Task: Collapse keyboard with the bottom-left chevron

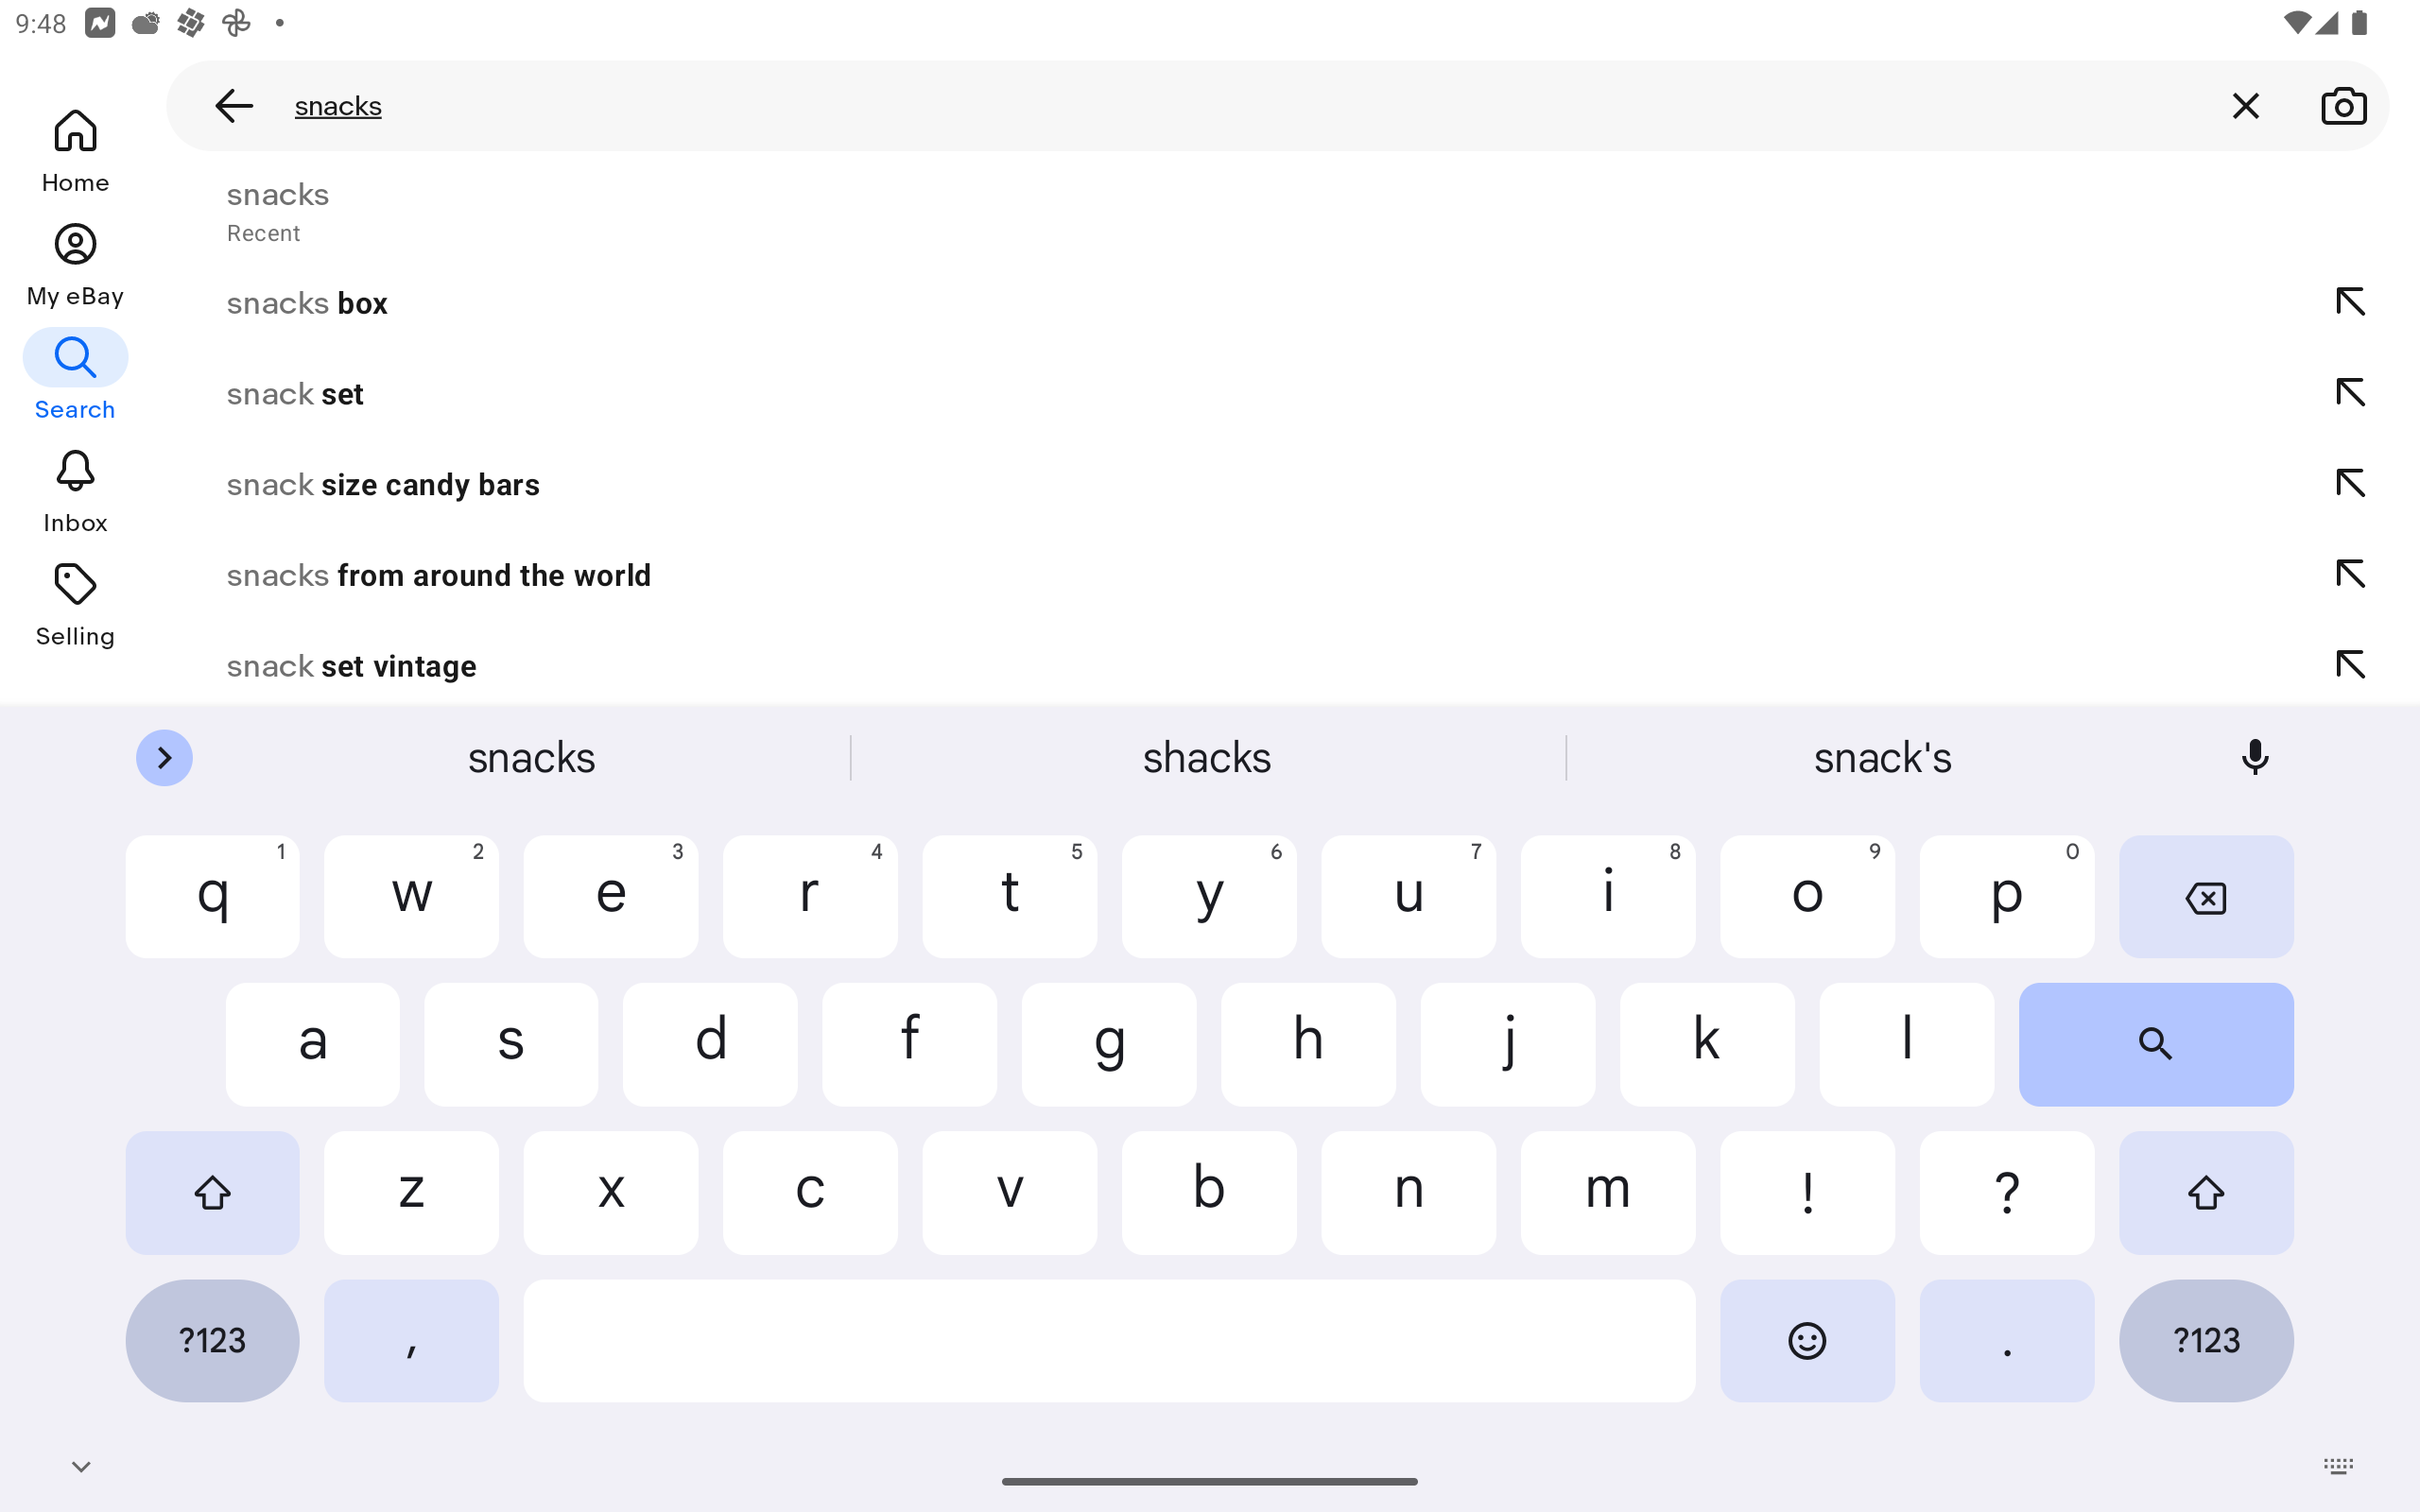Action: click(81, 1466)
